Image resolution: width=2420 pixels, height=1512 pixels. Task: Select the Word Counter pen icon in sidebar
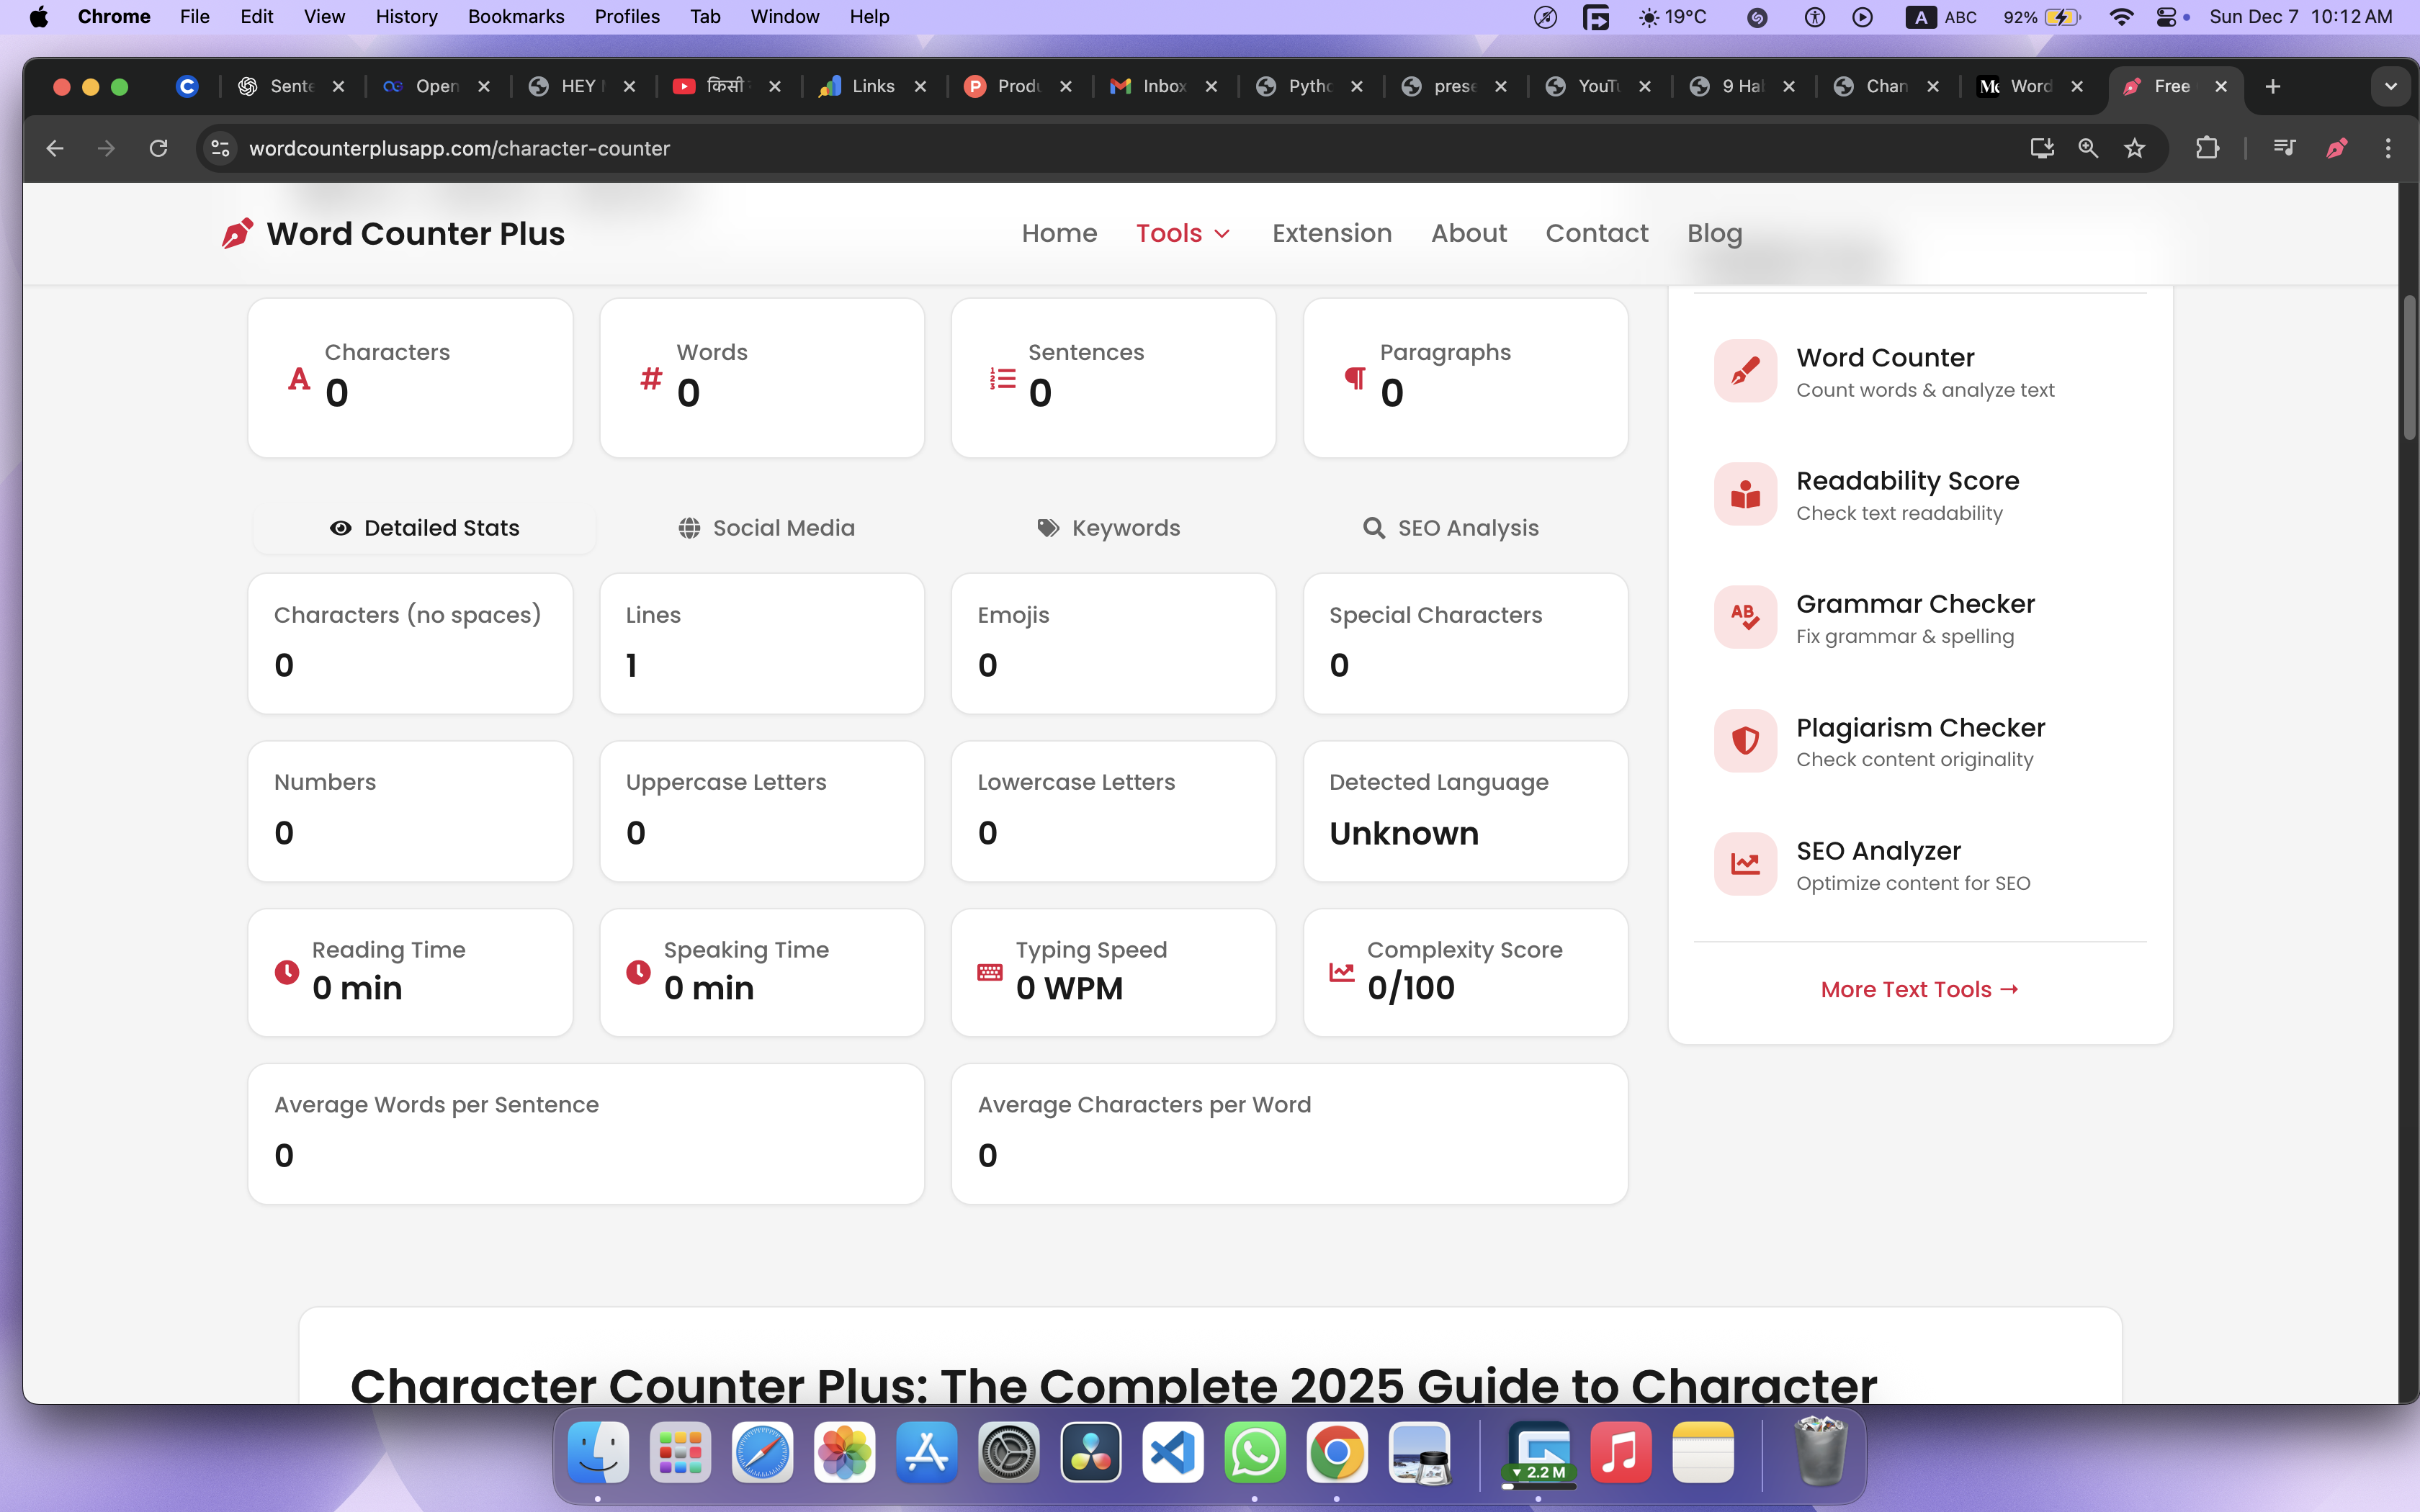click(1744, 371)
